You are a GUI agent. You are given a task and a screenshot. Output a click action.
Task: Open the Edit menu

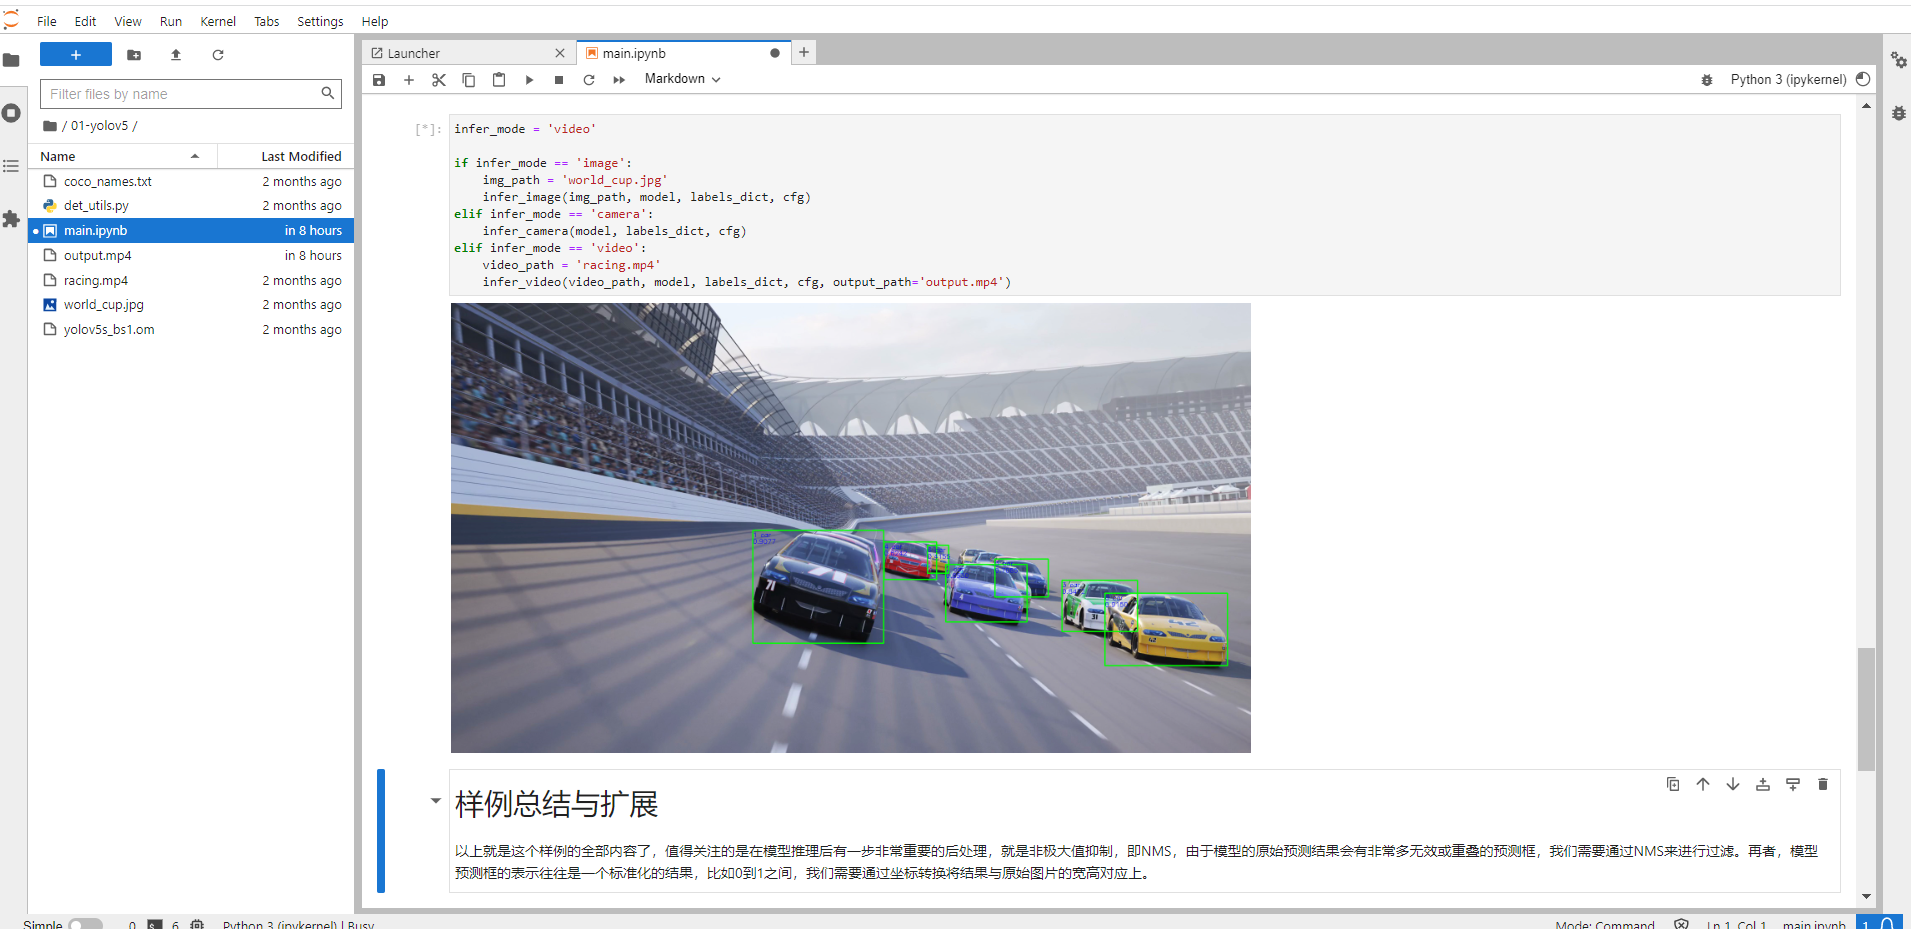(85, 21)
